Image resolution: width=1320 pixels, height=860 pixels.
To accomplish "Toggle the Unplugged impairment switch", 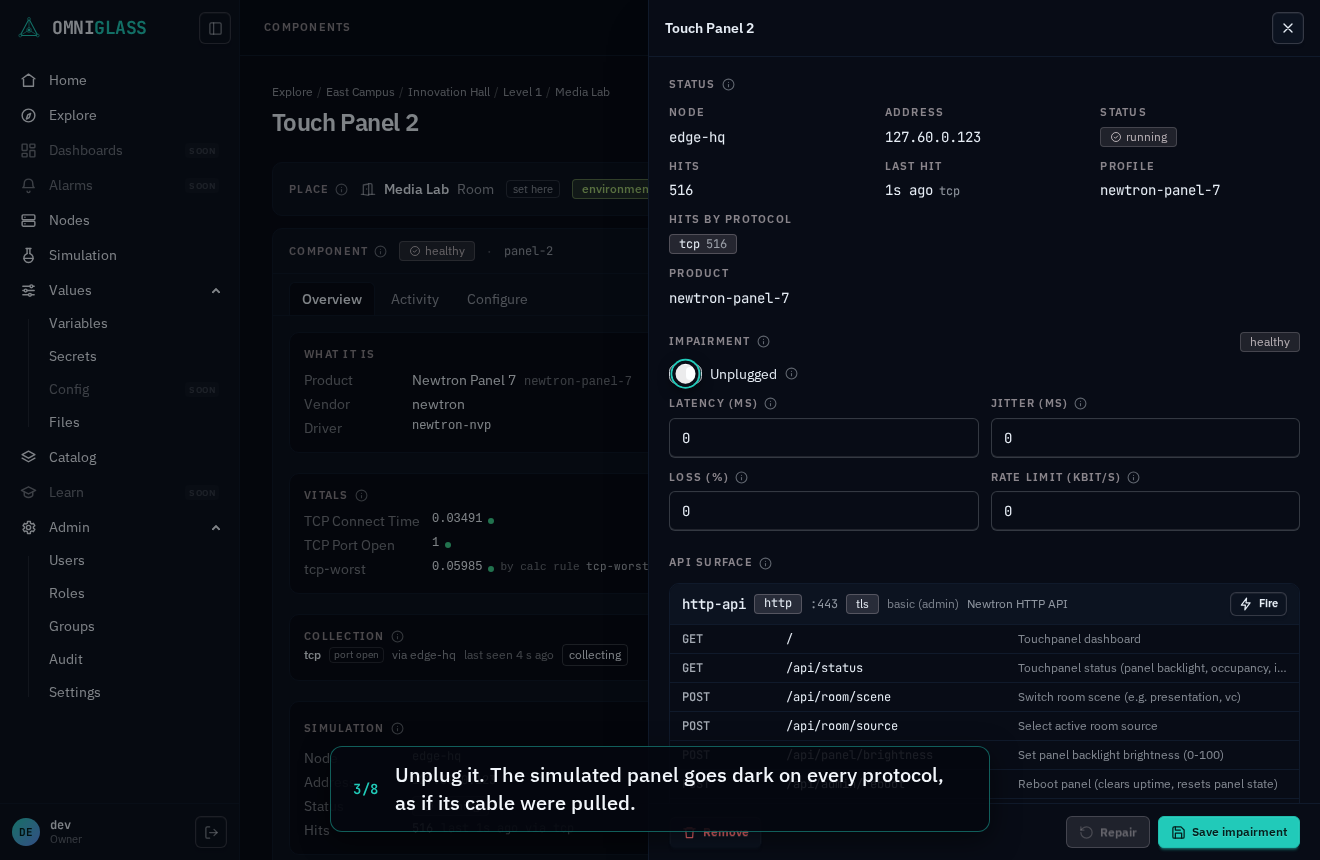I will 685,374.
